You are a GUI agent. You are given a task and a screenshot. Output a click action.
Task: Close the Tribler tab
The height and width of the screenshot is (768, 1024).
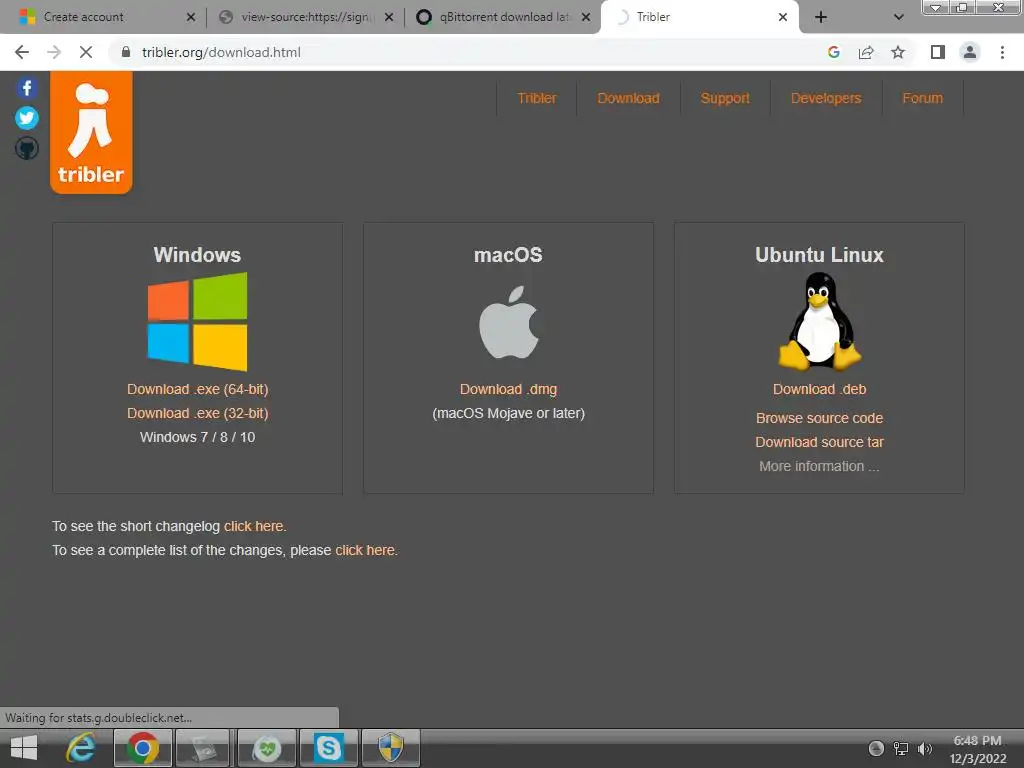click(x=783, y=17)
